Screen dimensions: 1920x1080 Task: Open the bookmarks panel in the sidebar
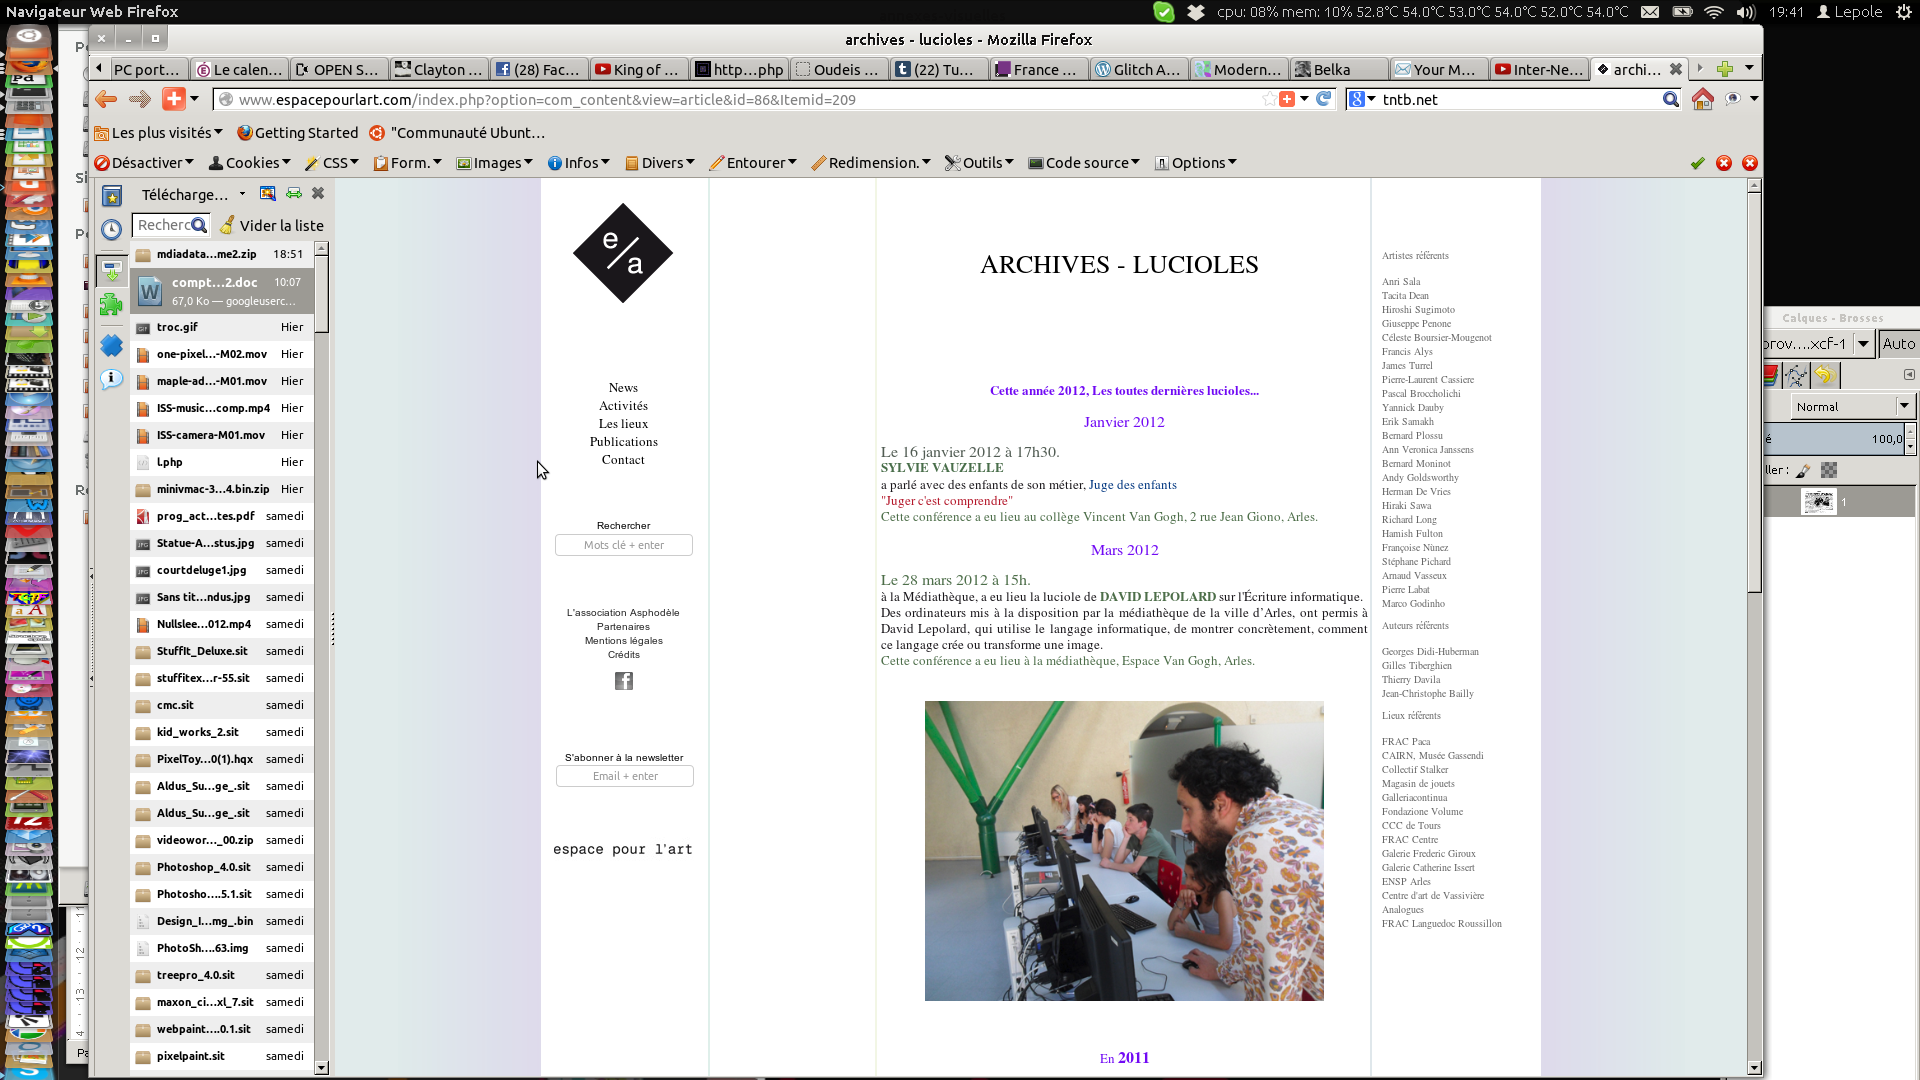[112, 196]
